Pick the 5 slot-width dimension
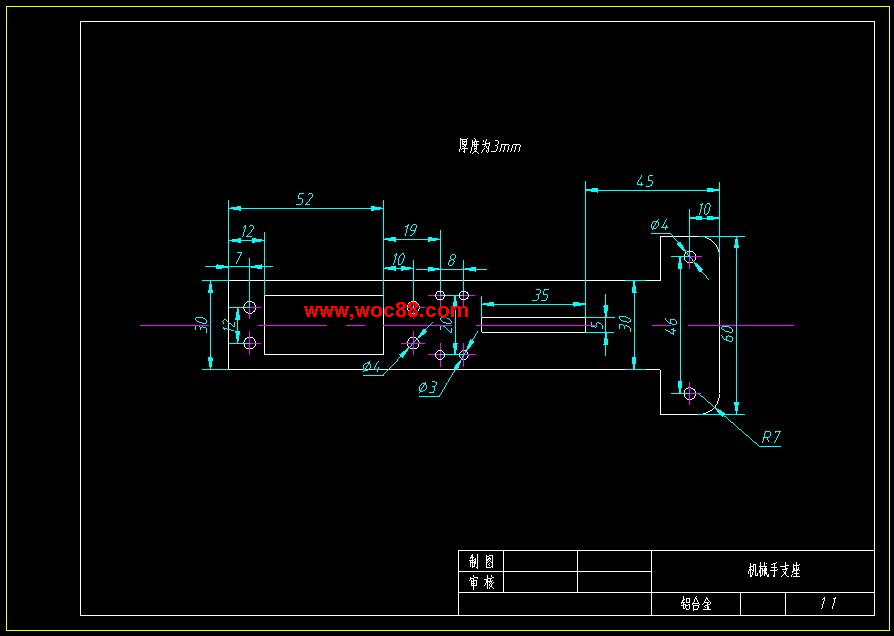 (596, 325)
